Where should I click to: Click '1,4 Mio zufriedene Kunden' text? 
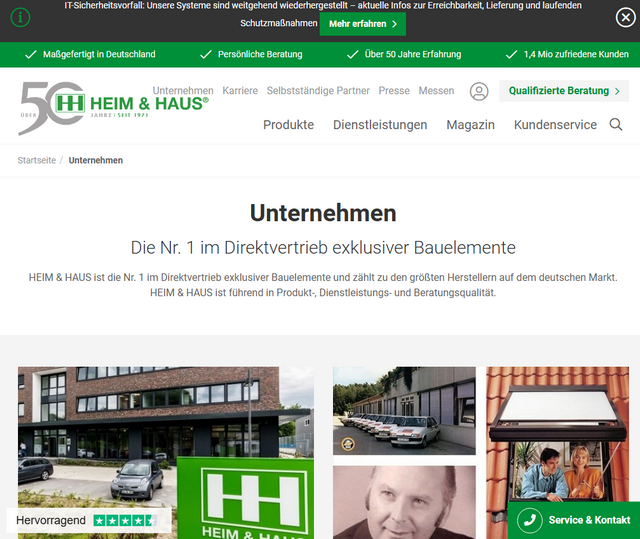[576, 54]
